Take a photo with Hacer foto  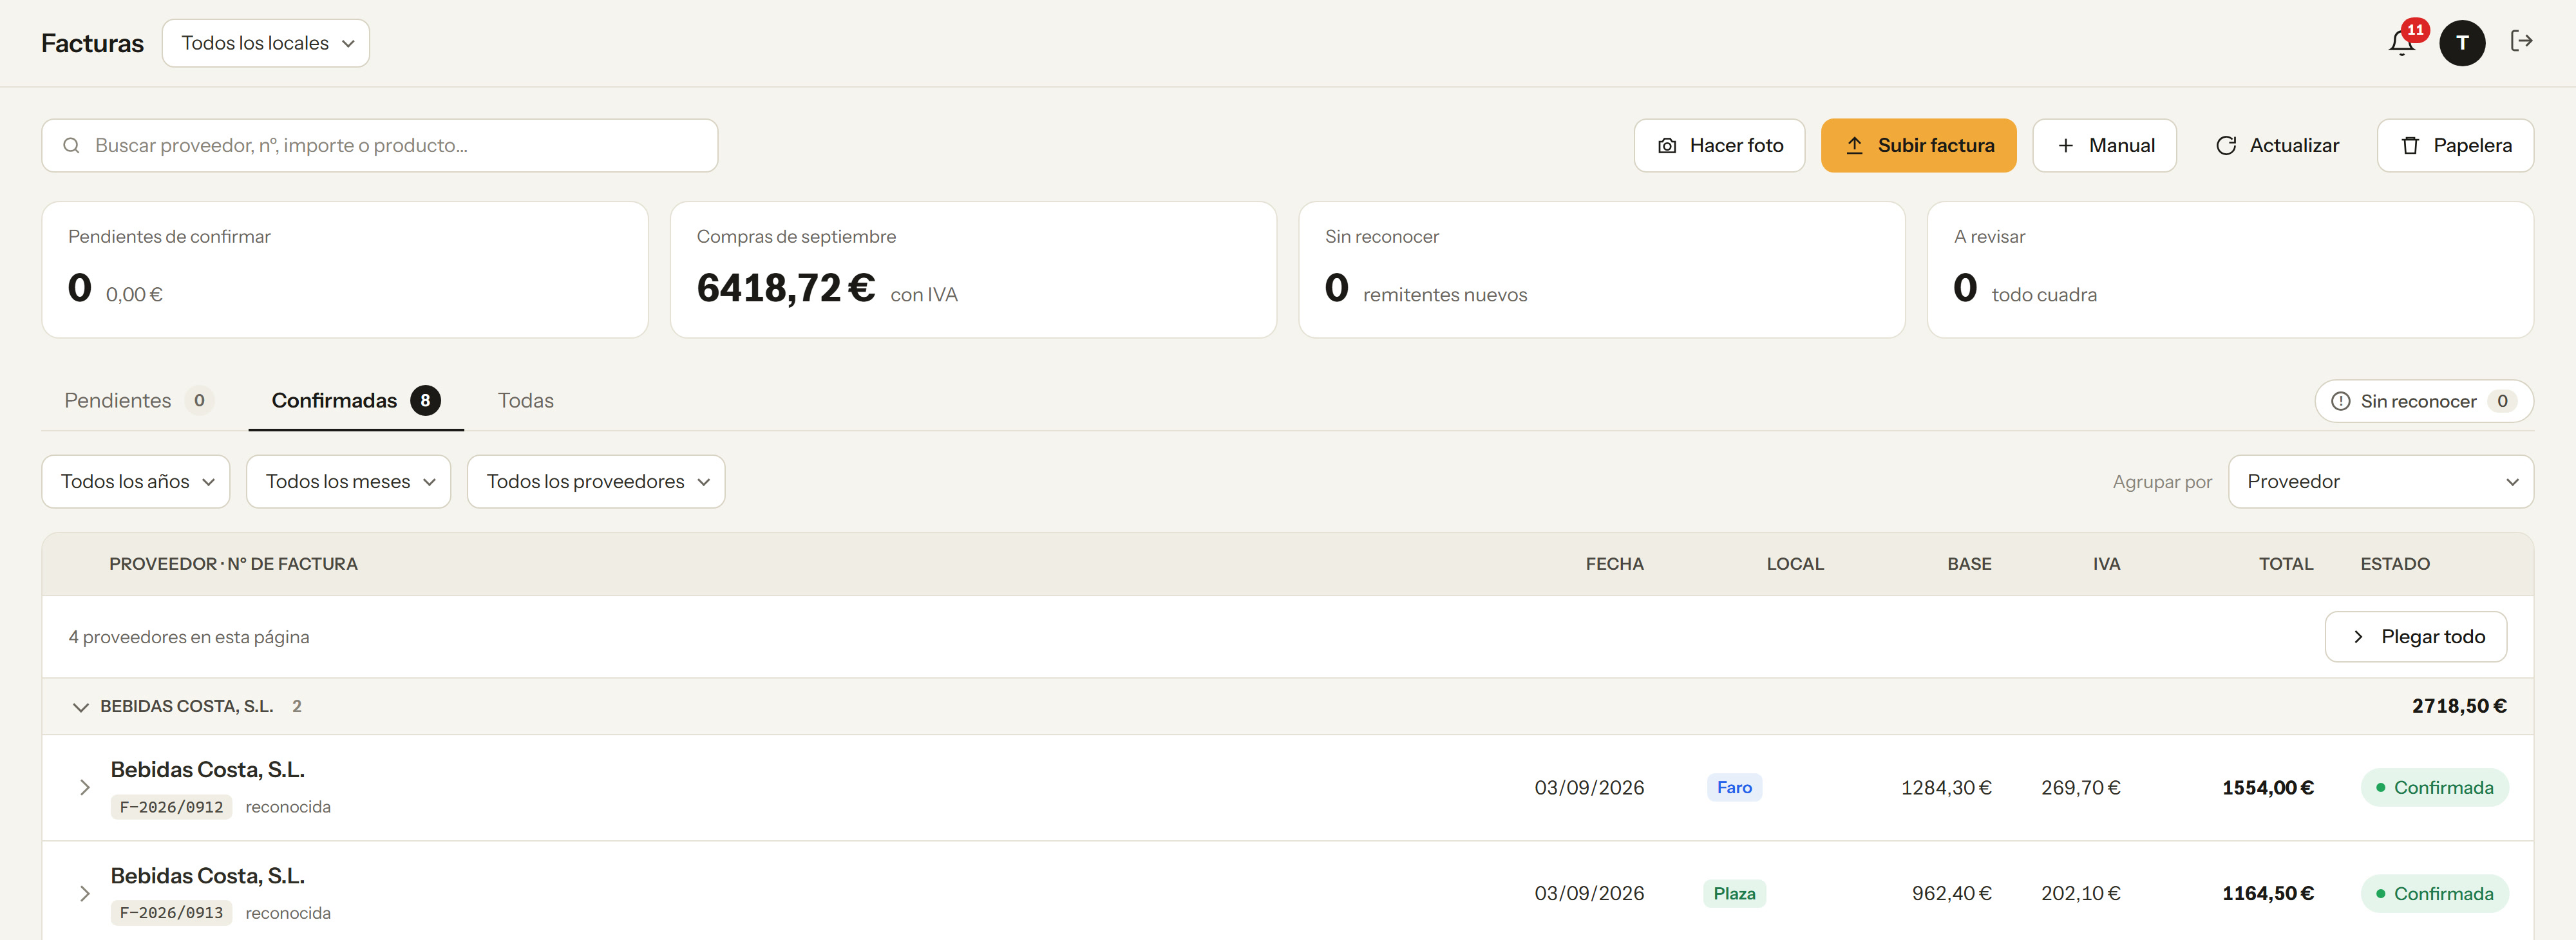pyautogui.click(x=1719, y=146)
